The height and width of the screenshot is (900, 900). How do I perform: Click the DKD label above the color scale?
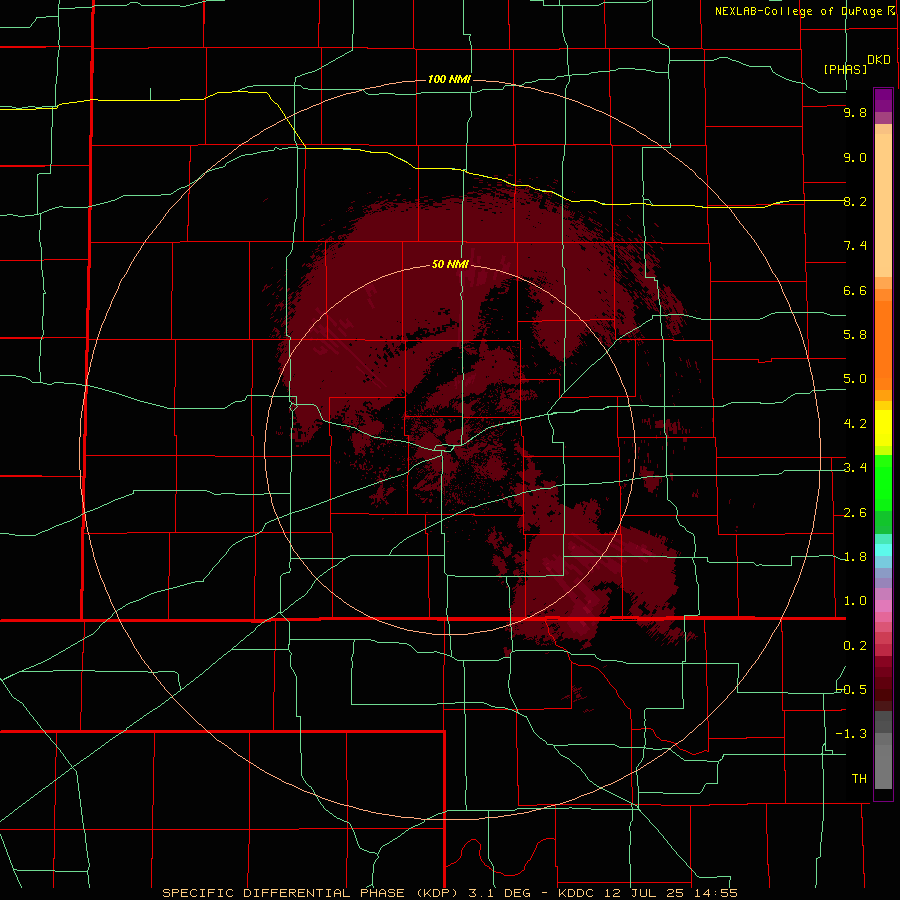click(879, 59)
